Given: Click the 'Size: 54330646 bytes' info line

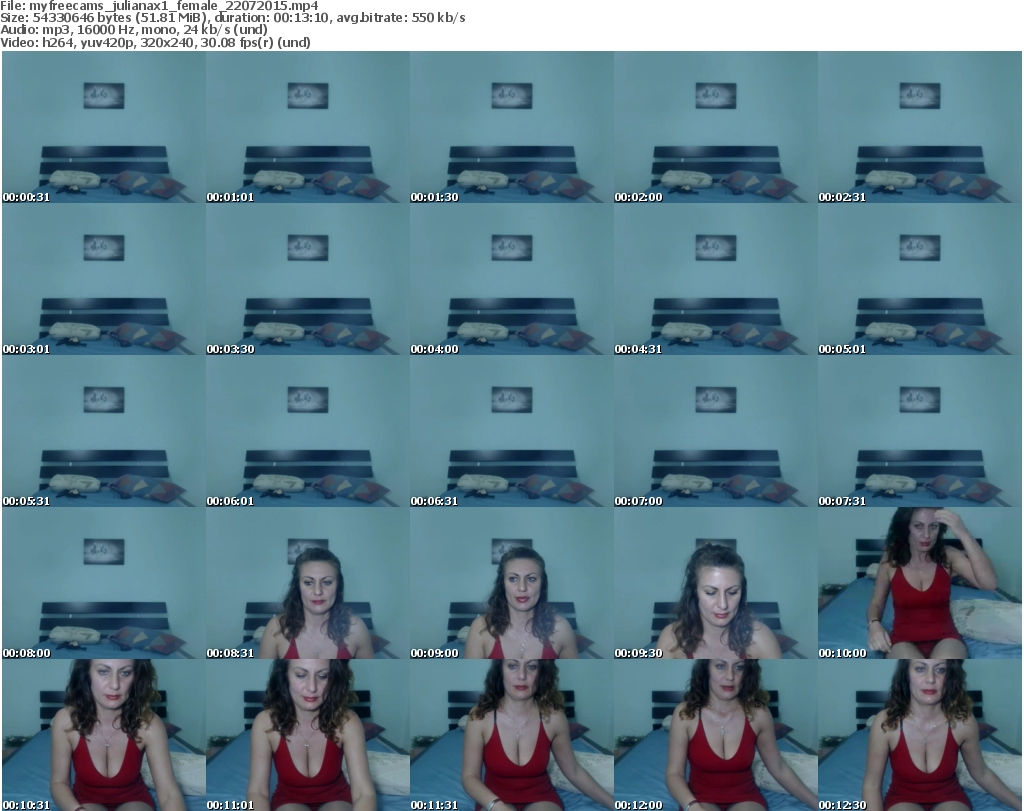Looking at the screenshot, I should click(x=232, y=18).
